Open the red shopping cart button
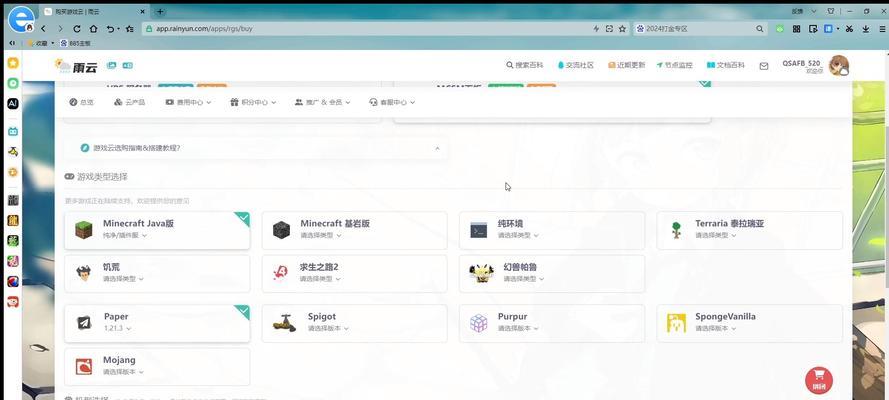The height and width of the screenshot is (400, 889). (x=819, y=380)
